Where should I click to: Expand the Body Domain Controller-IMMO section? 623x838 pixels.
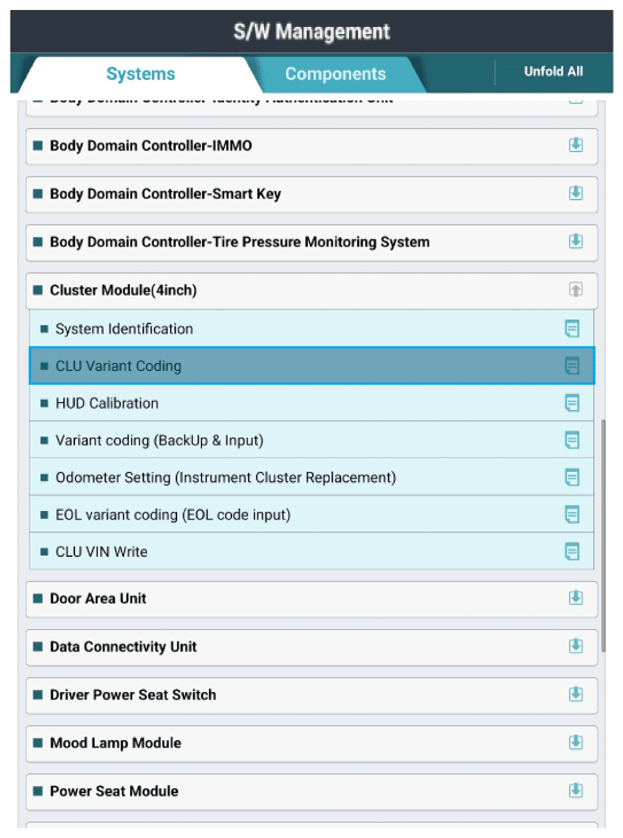click(575, 145)
